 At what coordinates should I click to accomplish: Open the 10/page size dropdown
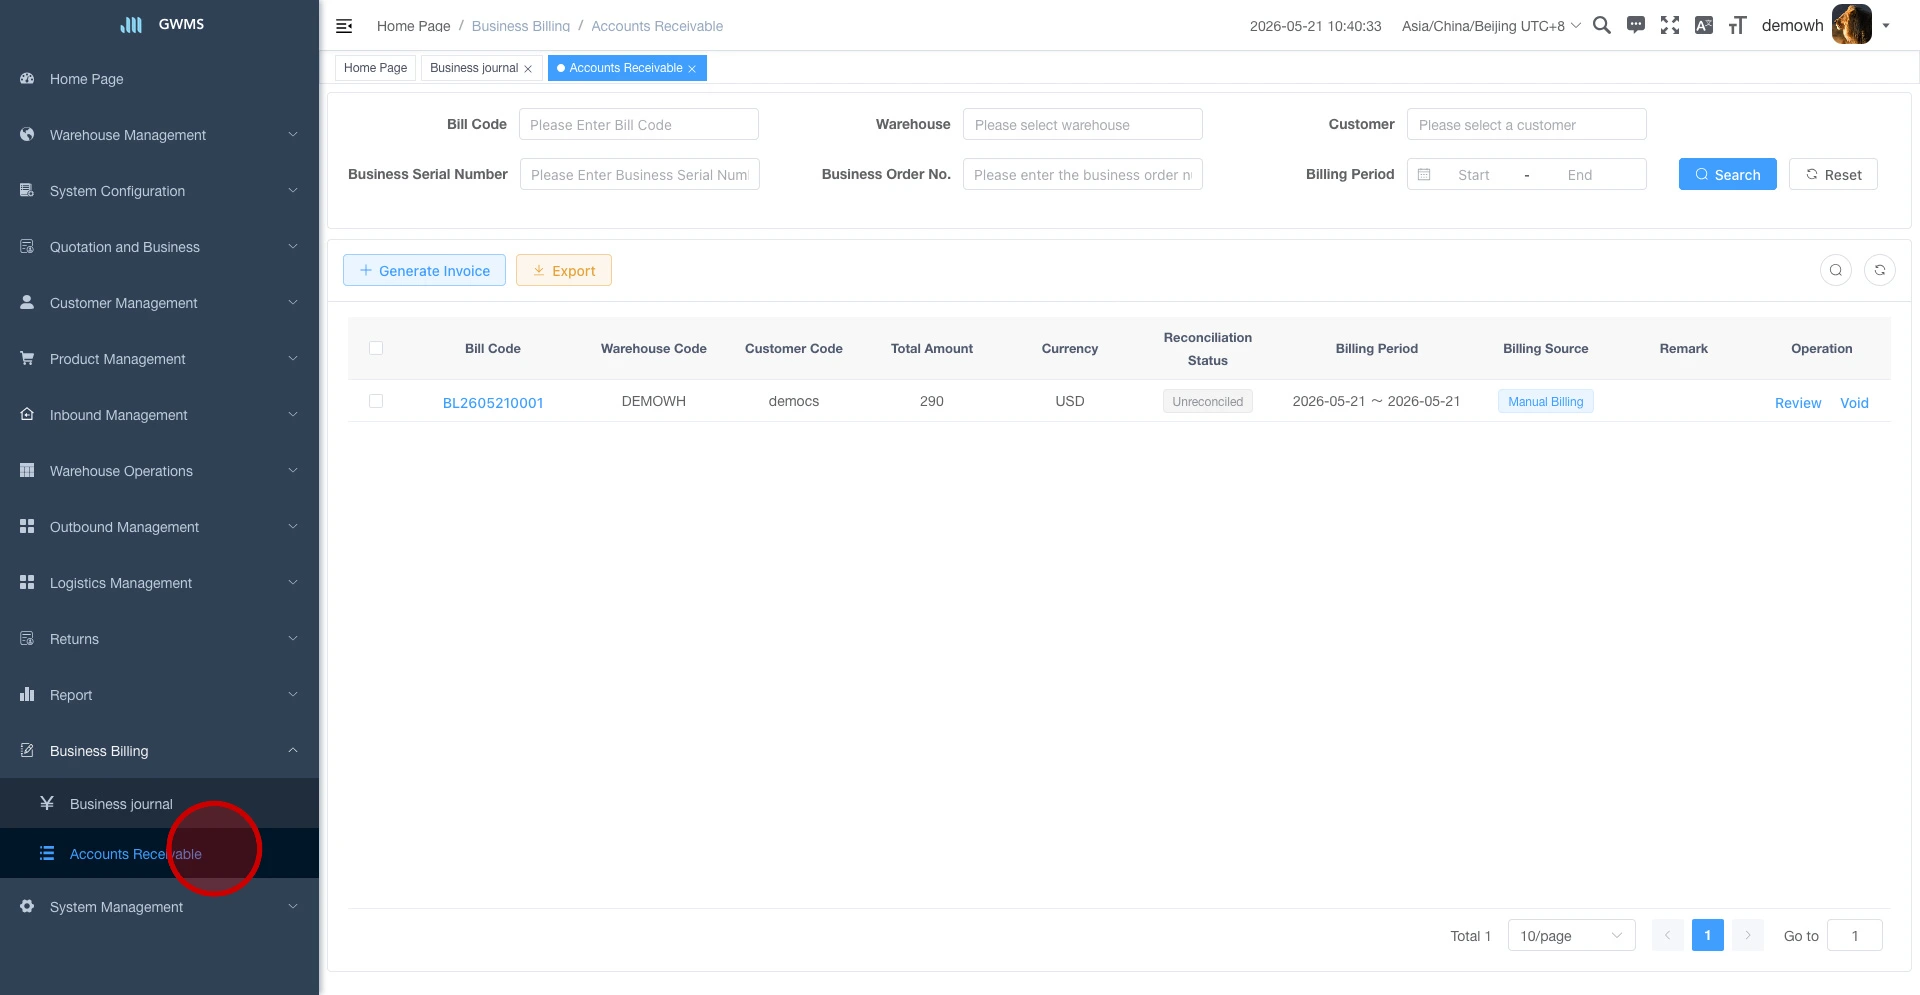[1572, 935]
